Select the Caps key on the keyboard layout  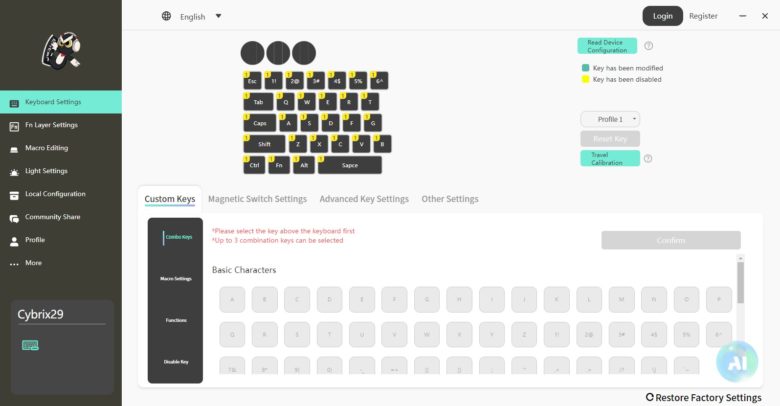258,123
